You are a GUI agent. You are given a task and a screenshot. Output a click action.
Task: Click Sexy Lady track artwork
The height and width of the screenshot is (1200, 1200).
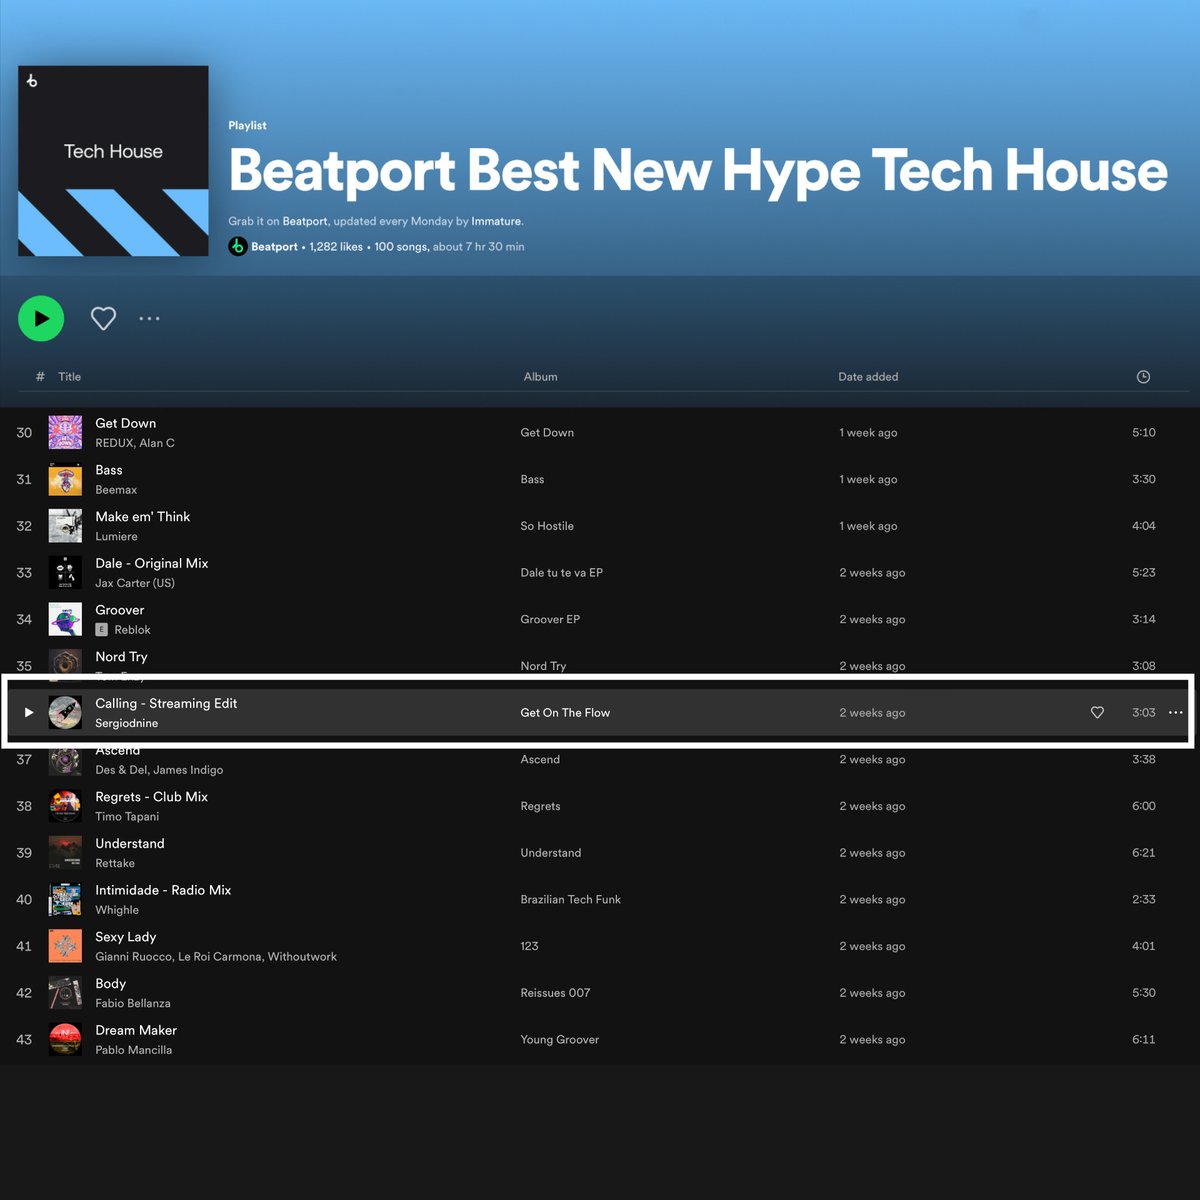pos(65,946)
